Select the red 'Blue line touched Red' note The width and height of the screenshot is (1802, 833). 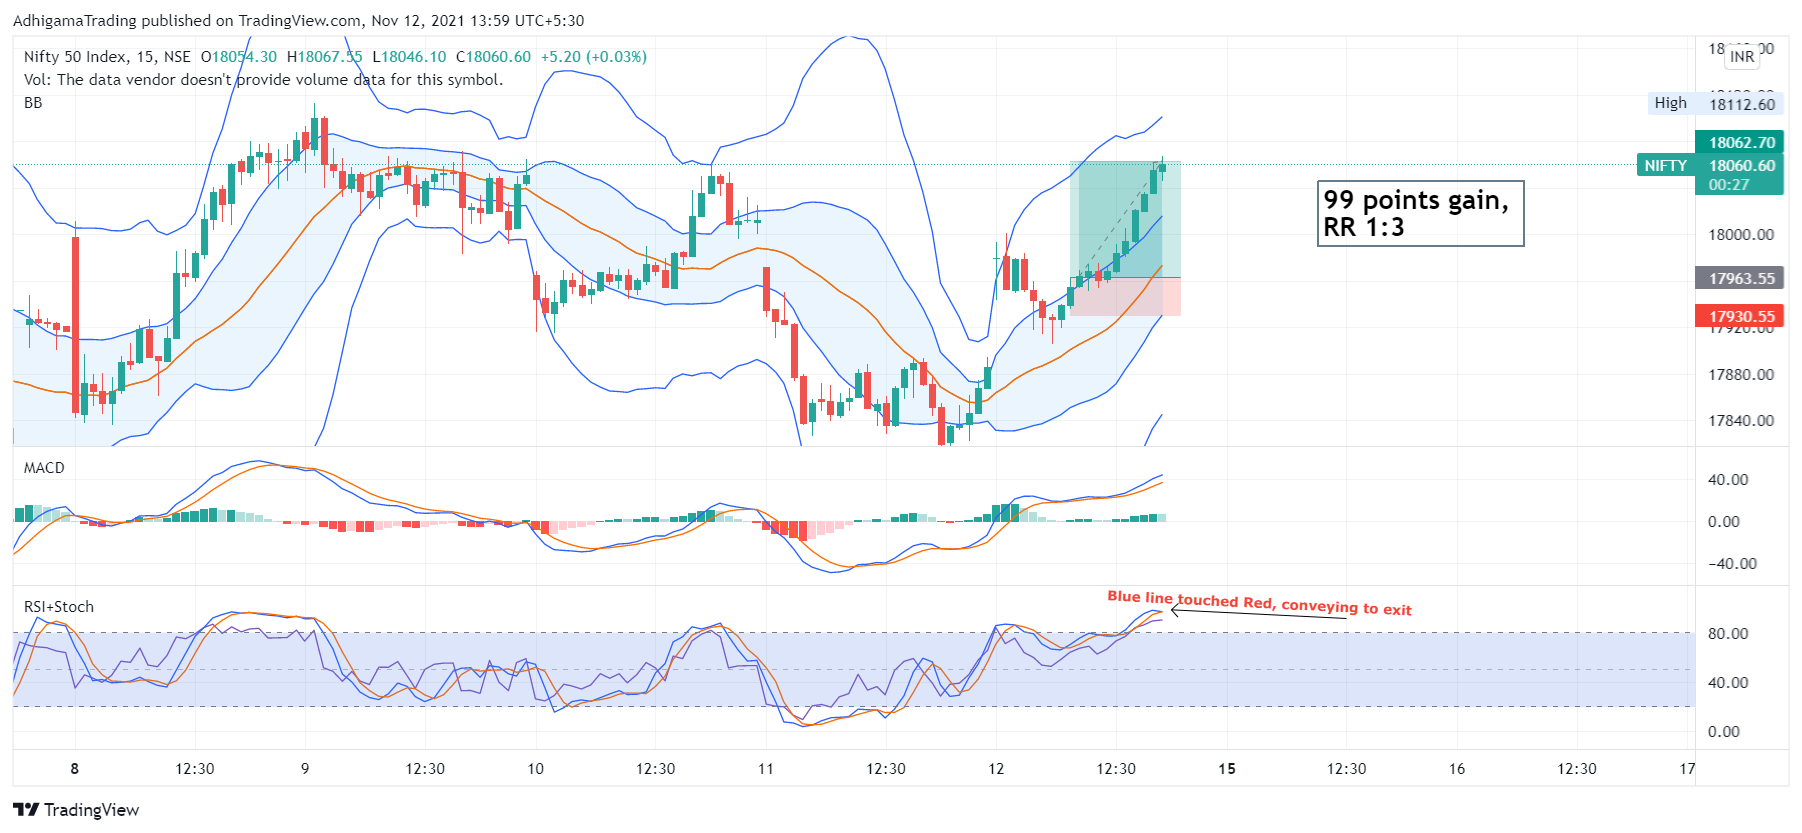[1259, 602]
